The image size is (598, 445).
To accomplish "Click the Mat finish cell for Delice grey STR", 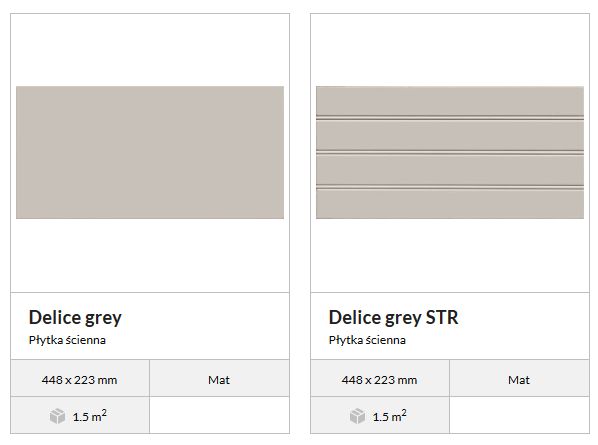I will 519,378.
